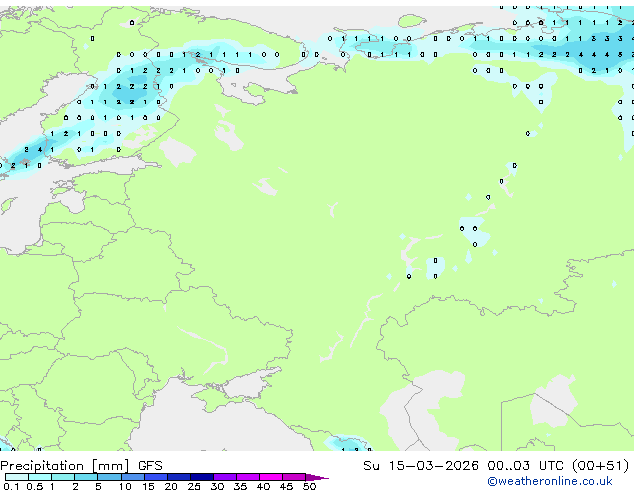Select the 25–30 mm navy swatch
This screenshot has width=634, height=490.
click(x=201, y=477)
